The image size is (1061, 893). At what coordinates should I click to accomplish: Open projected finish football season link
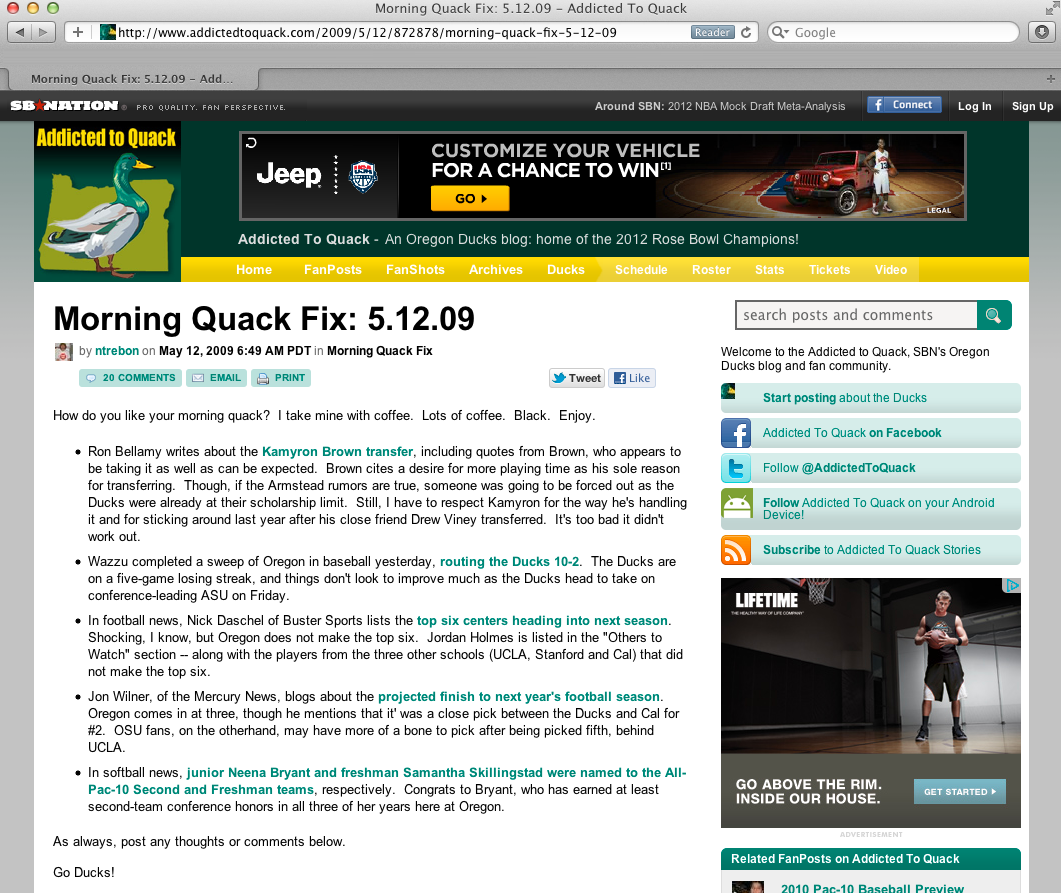click(519, 697)
